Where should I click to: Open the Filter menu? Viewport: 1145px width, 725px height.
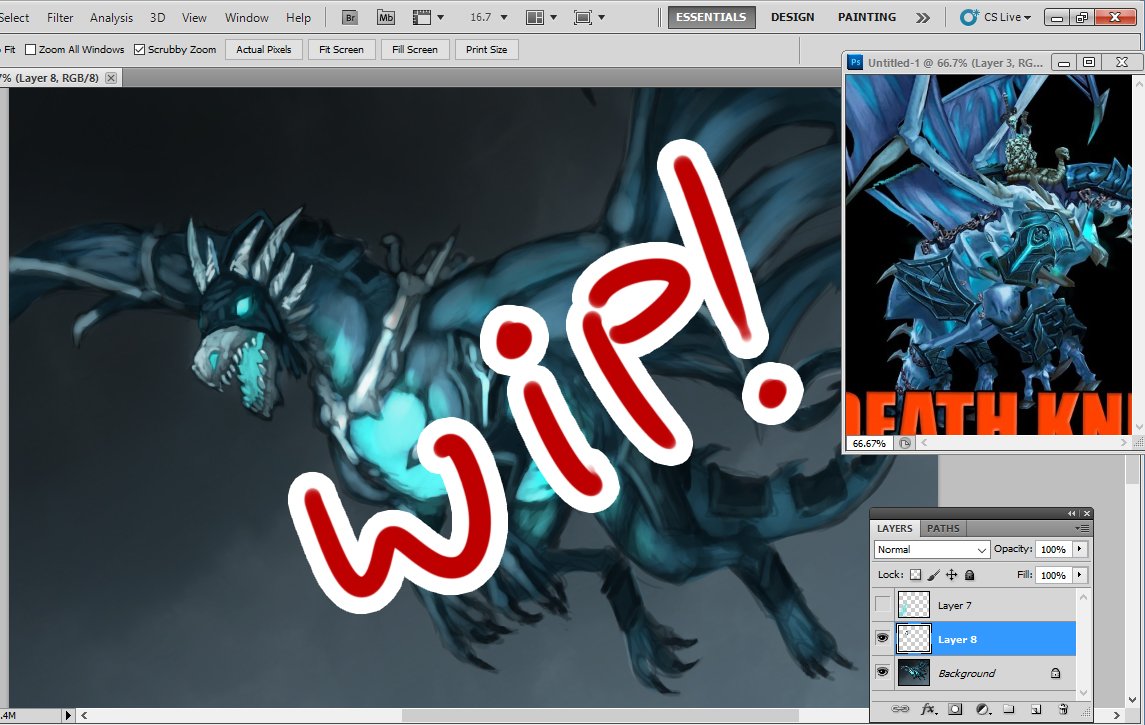60,18
